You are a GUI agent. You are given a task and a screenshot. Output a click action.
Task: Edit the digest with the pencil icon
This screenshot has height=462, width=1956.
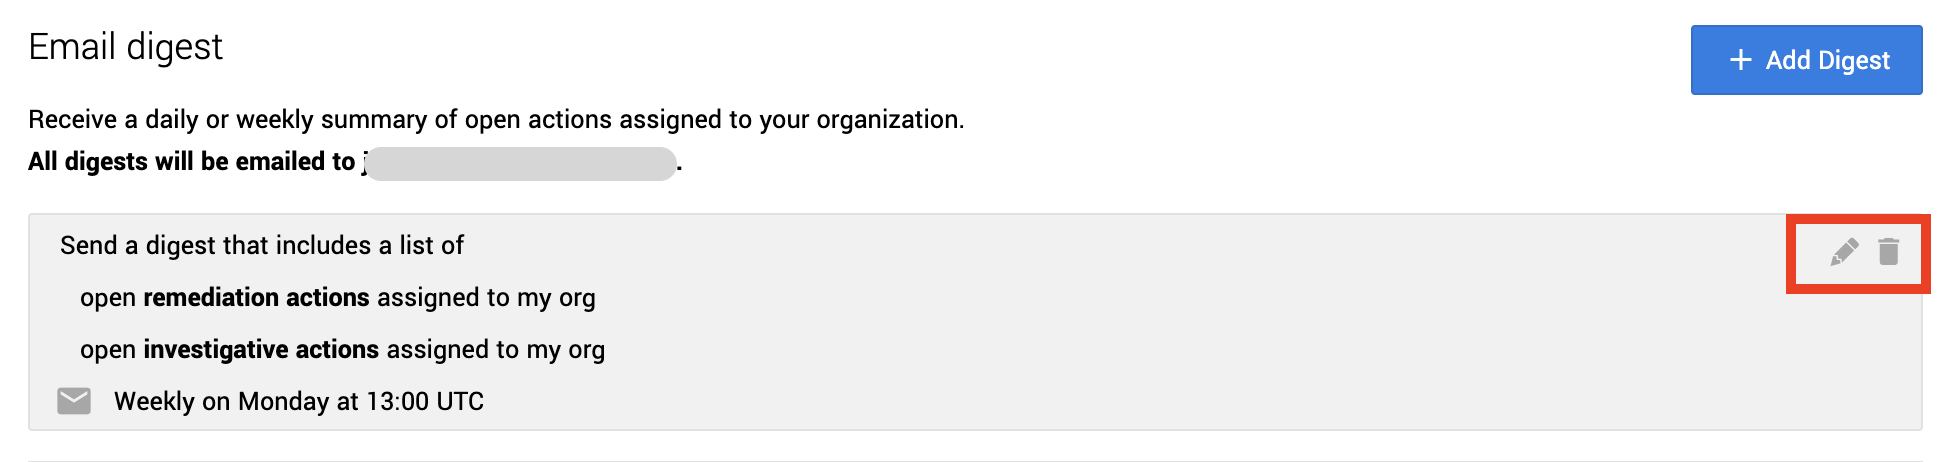pos(1844,252)
